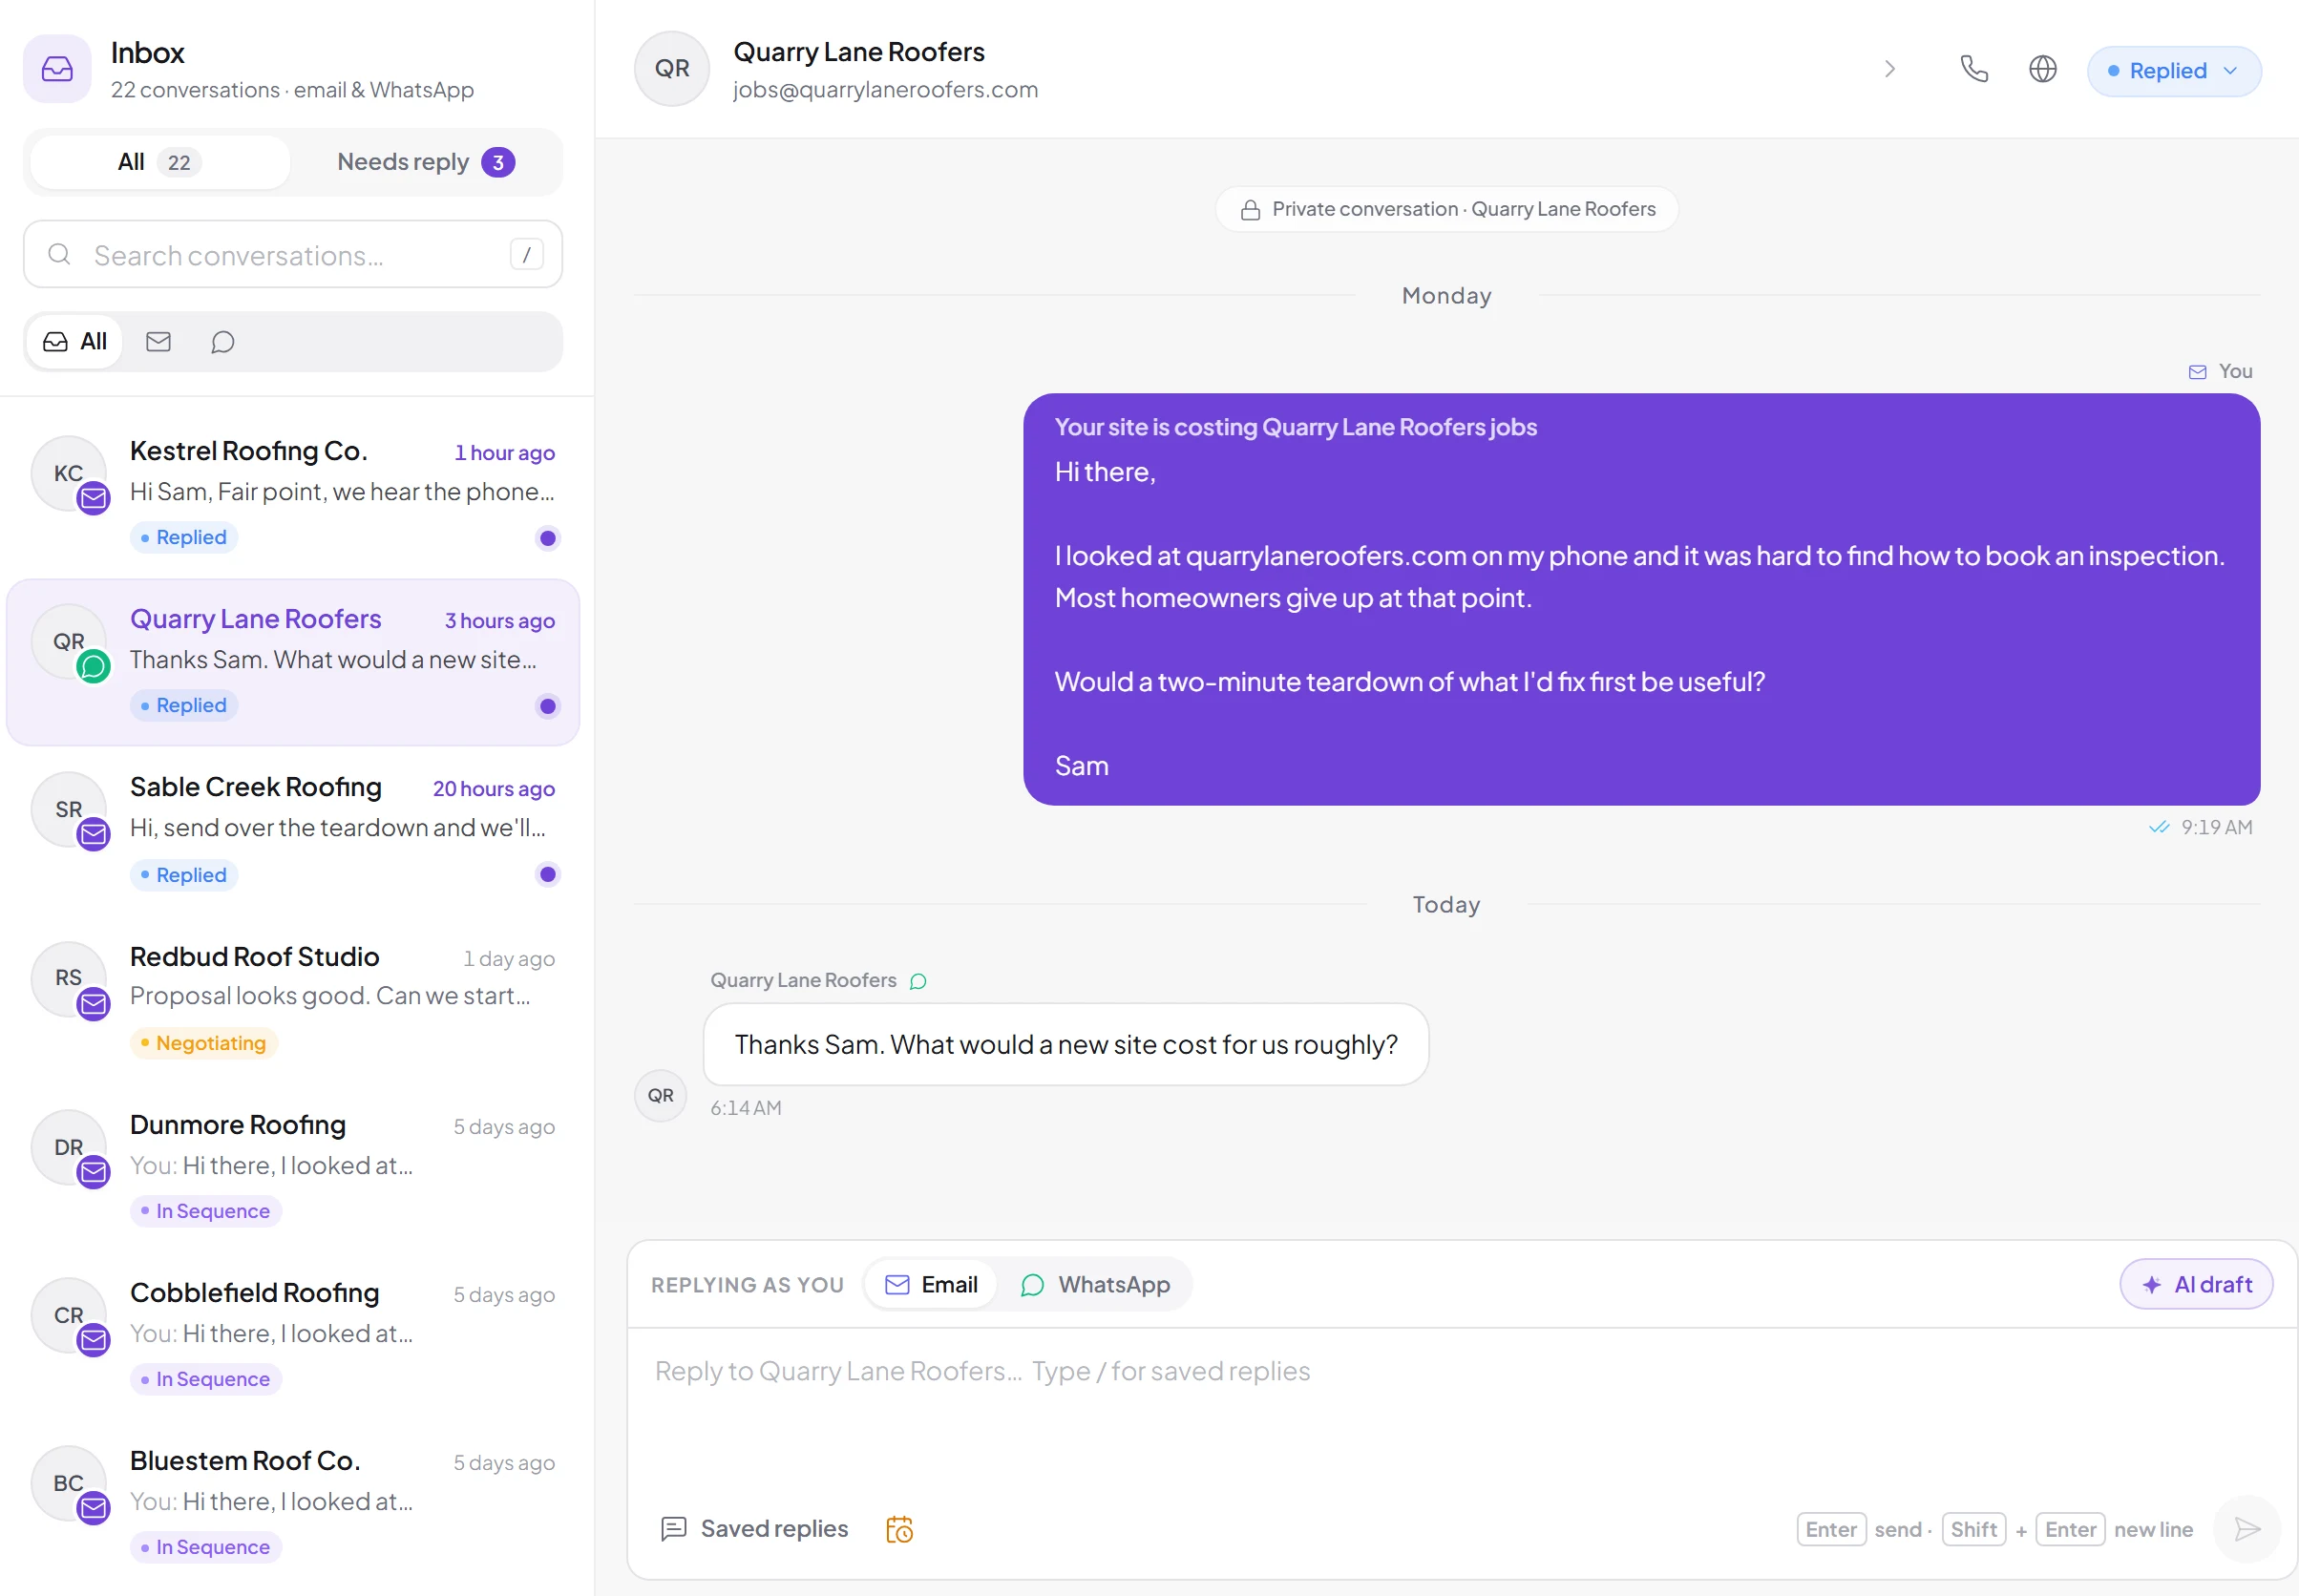Filter conversations by email envelope icon
The height and width of the screenshot is (1596, 2299).
pyautogui.click(x=158, y=342)
